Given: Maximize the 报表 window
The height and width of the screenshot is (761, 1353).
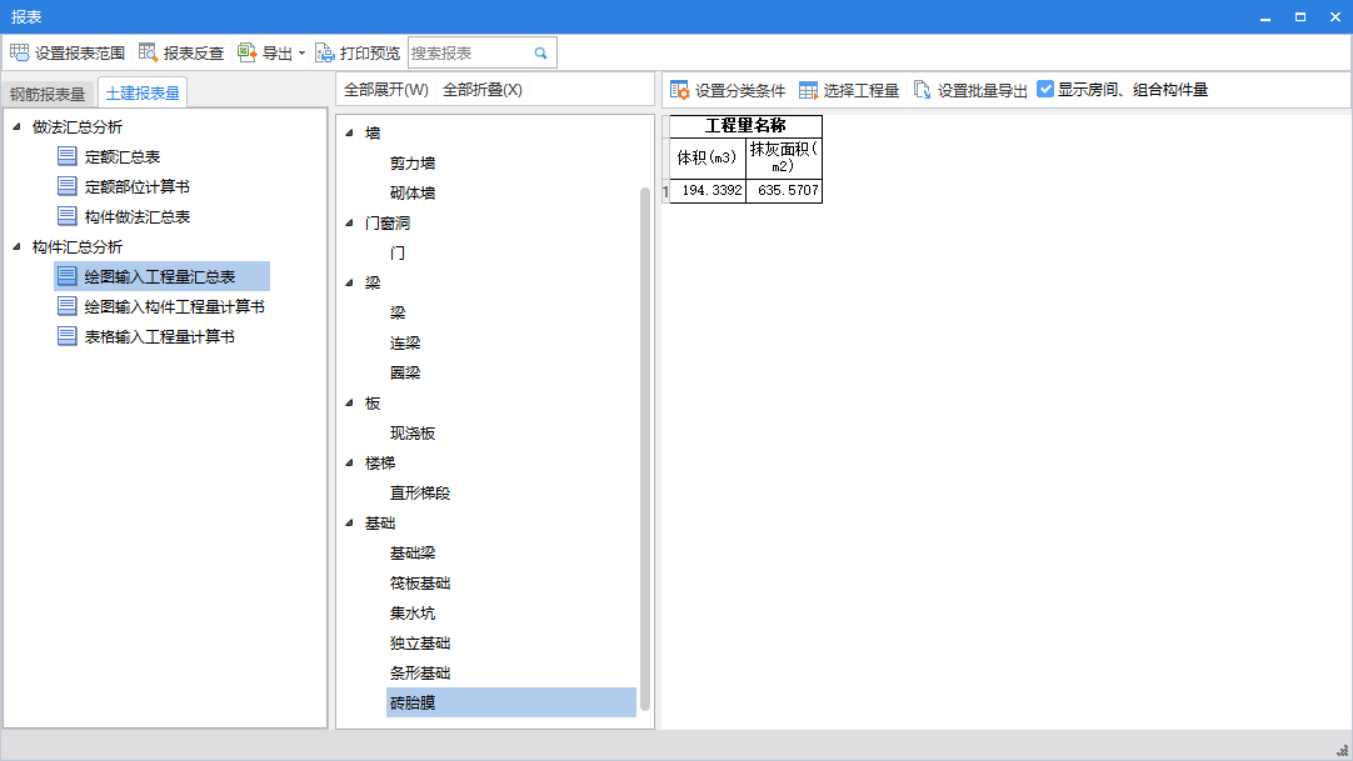Looking at the screenshot, I should coord(1300,17).
